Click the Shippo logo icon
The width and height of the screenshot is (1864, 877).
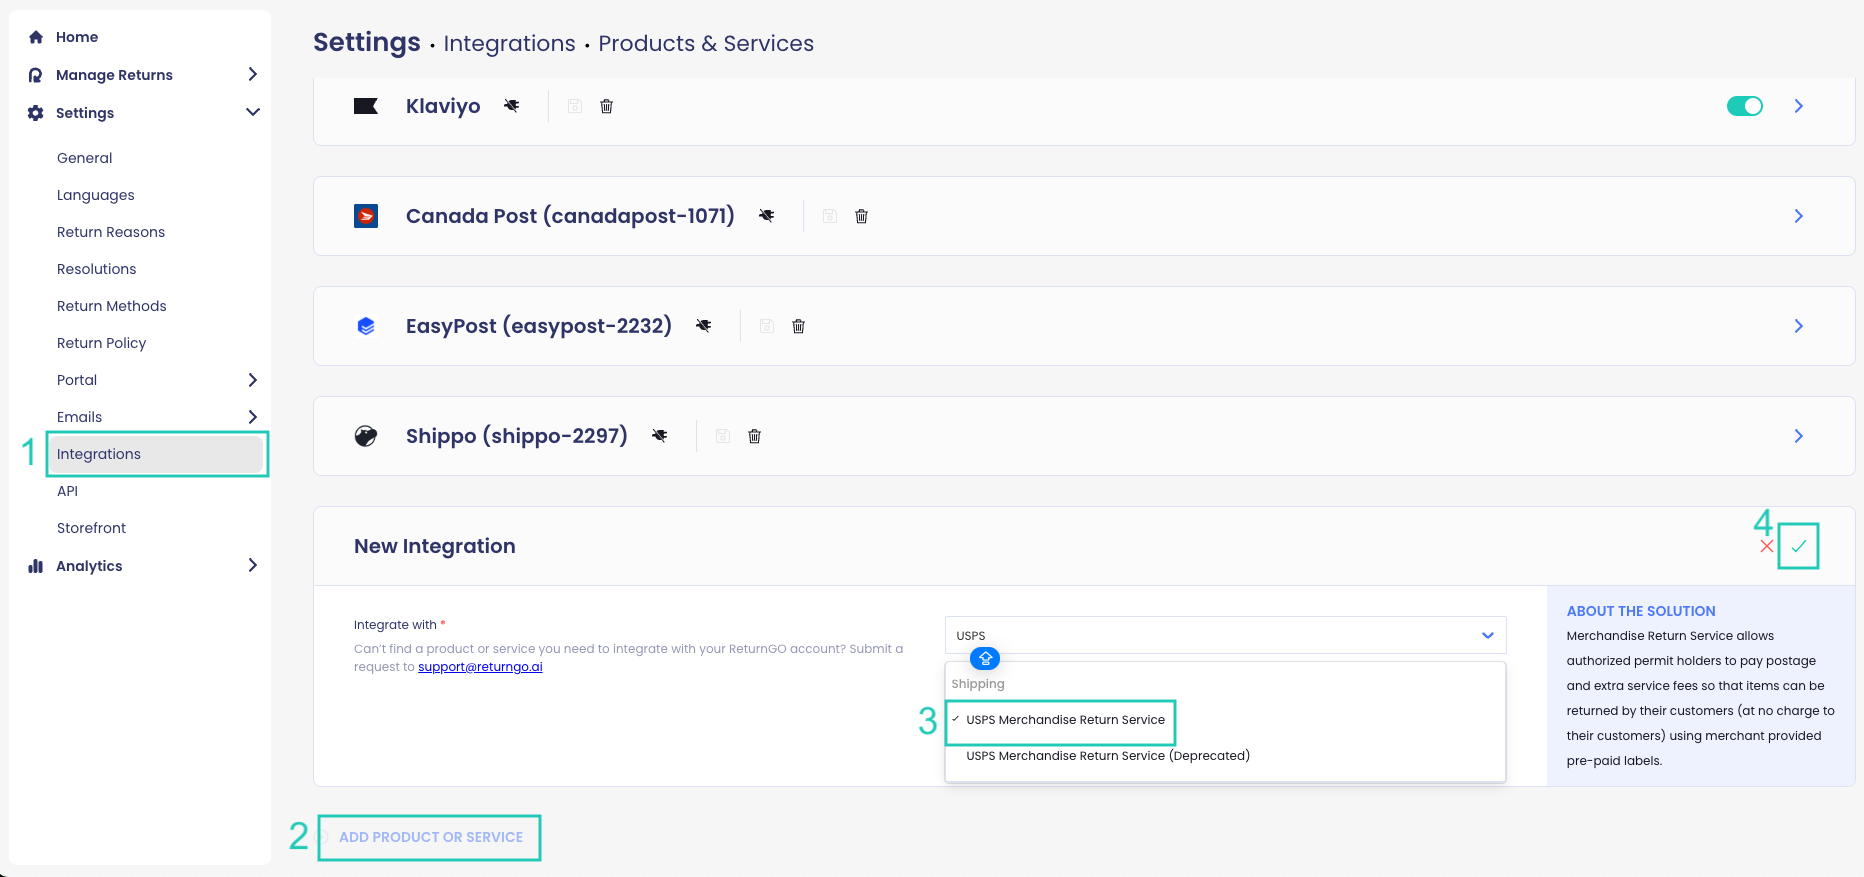tap(366, 436)
